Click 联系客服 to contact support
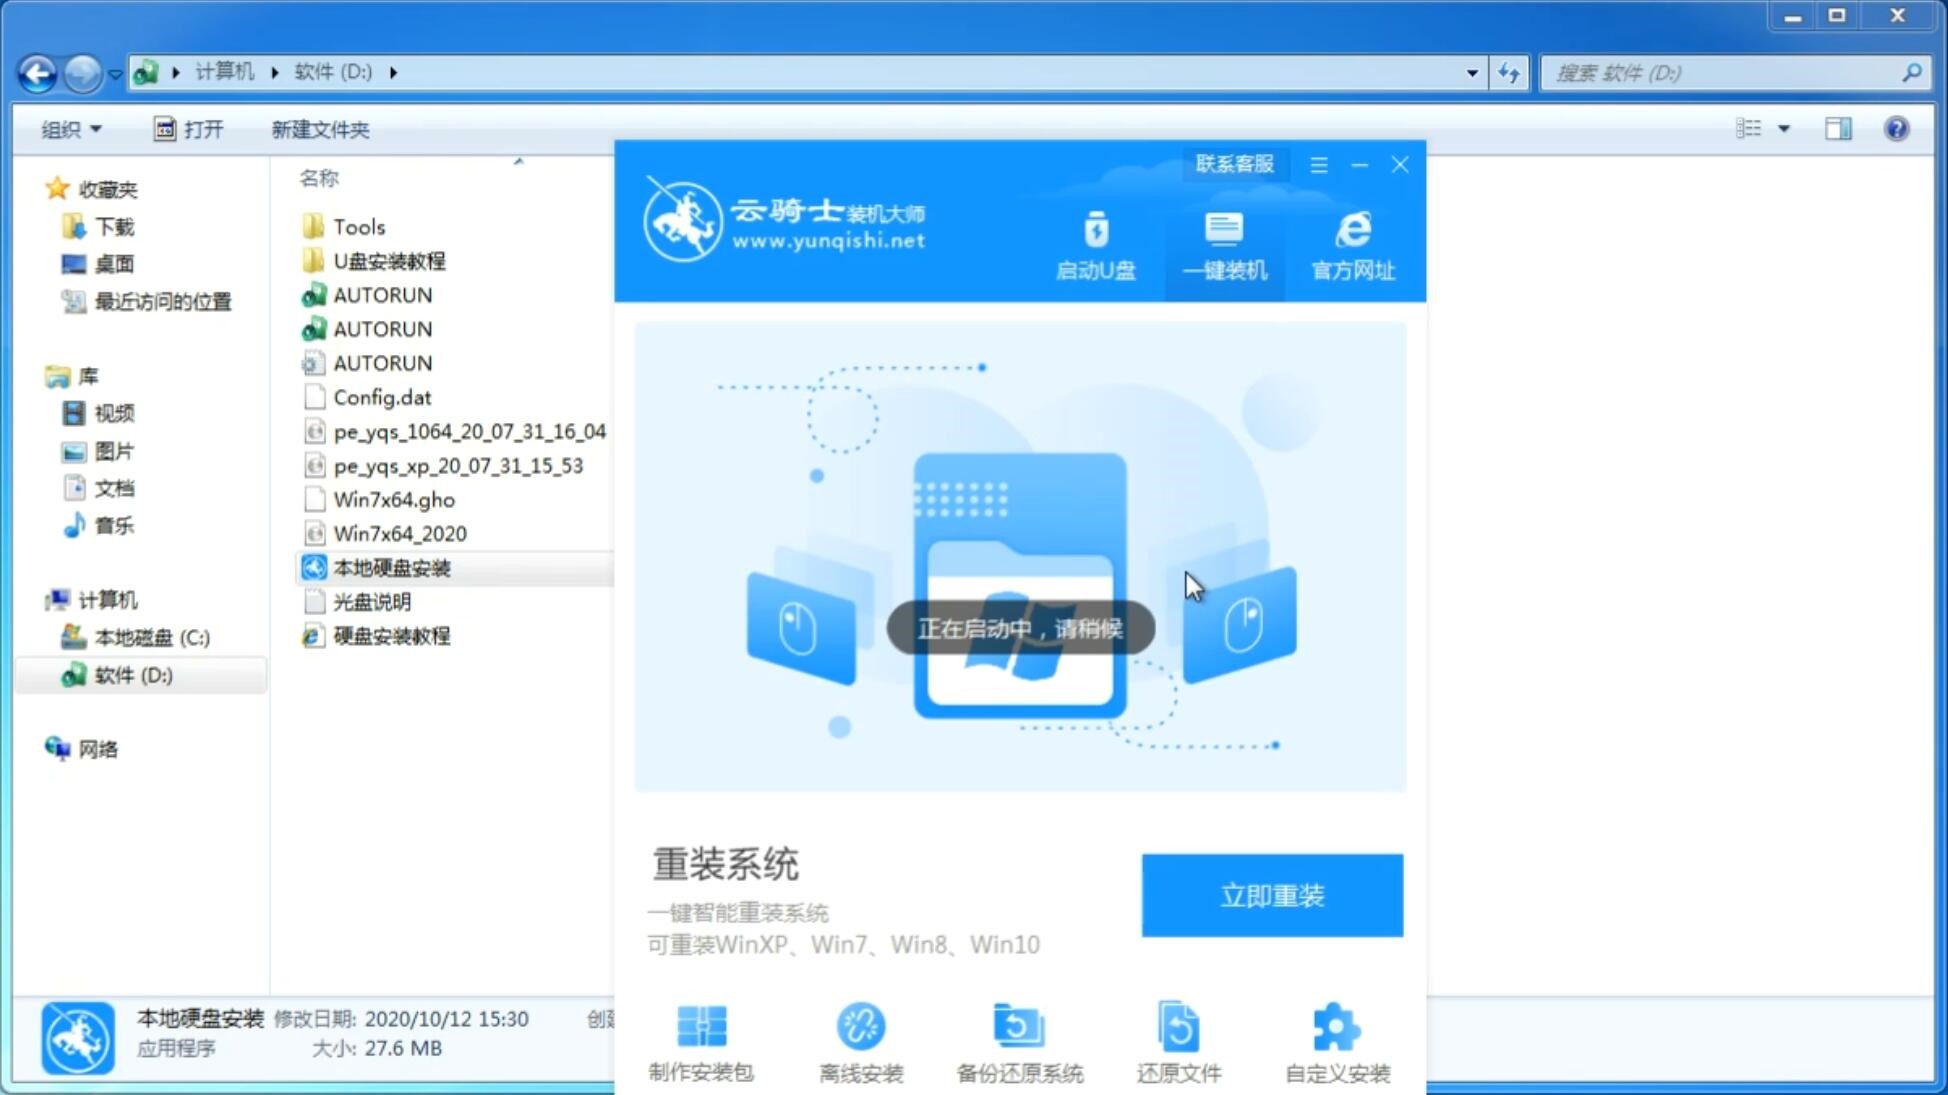Screen dimensions: 1948x1095 click(1232, 163)
